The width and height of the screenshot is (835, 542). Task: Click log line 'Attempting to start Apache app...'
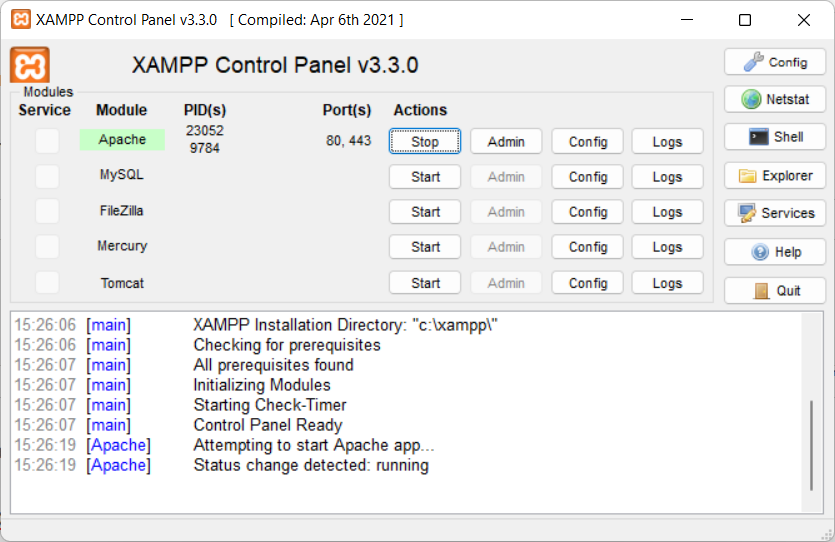(x=314, y=445)
